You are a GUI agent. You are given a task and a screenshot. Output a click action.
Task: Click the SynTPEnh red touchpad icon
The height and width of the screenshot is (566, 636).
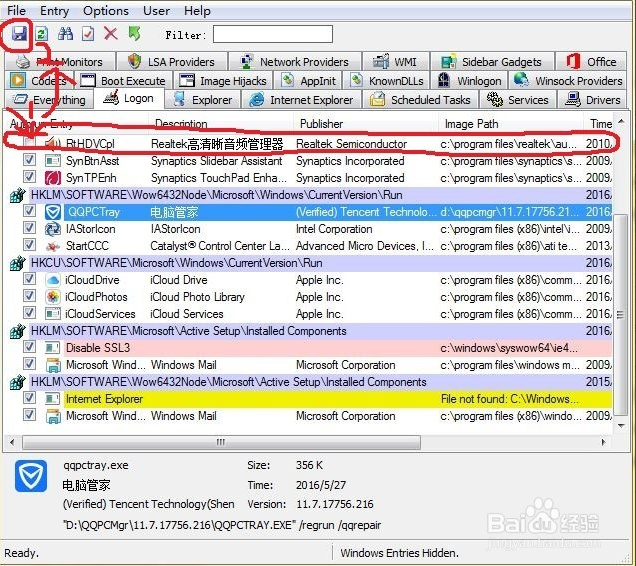[x=53, y=178]
